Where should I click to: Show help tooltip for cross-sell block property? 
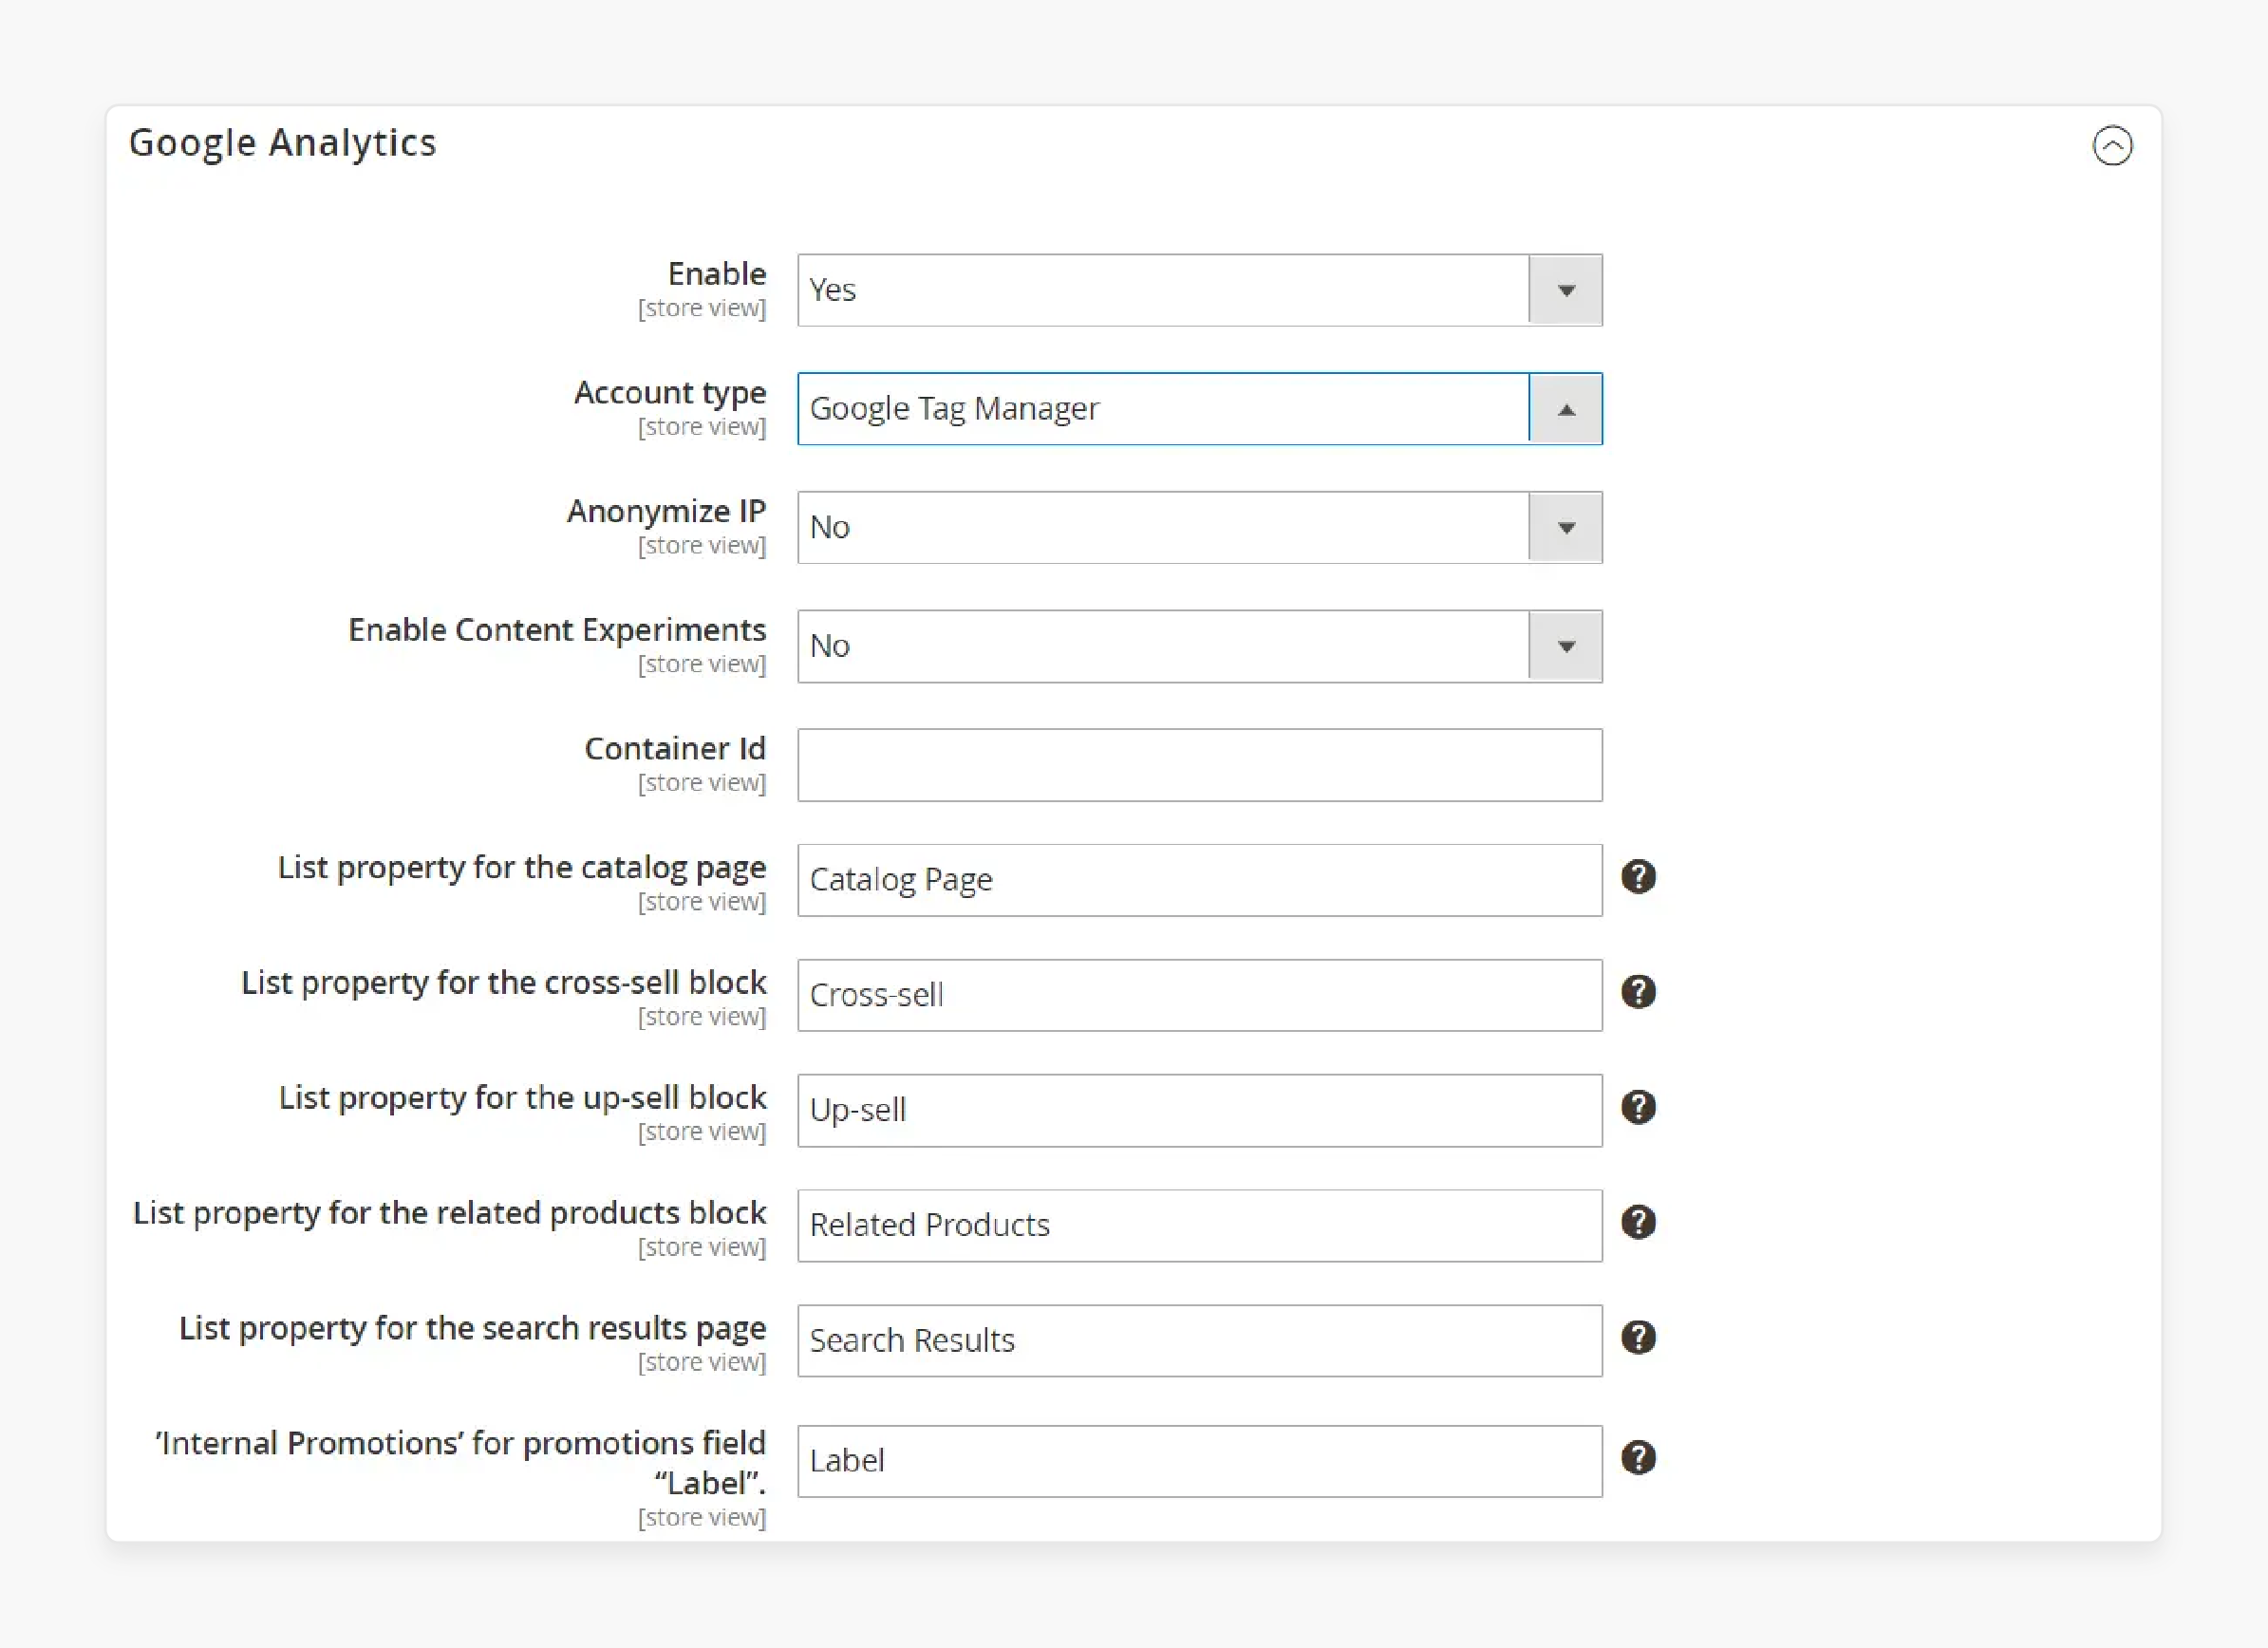(1638, 992)
